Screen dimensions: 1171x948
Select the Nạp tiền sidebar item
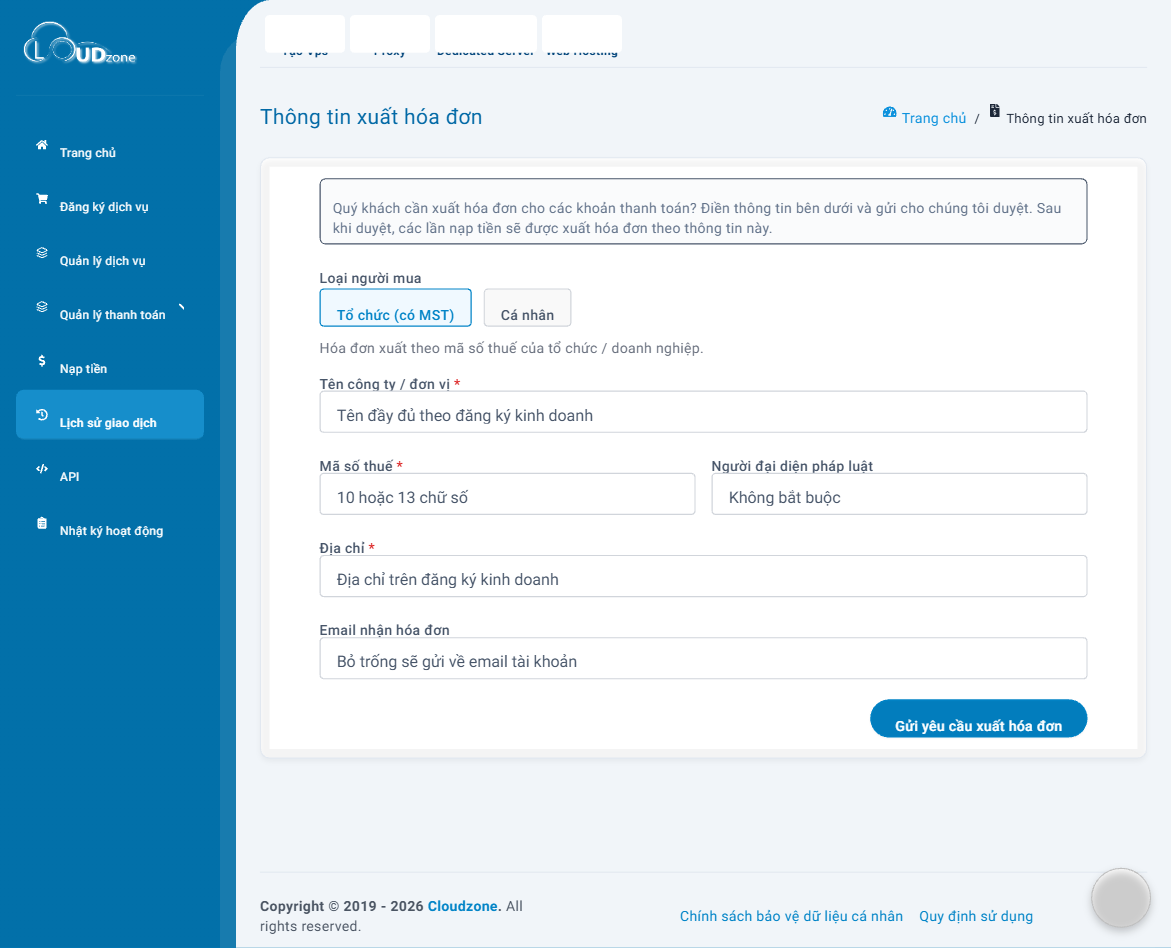click(110, 368)
